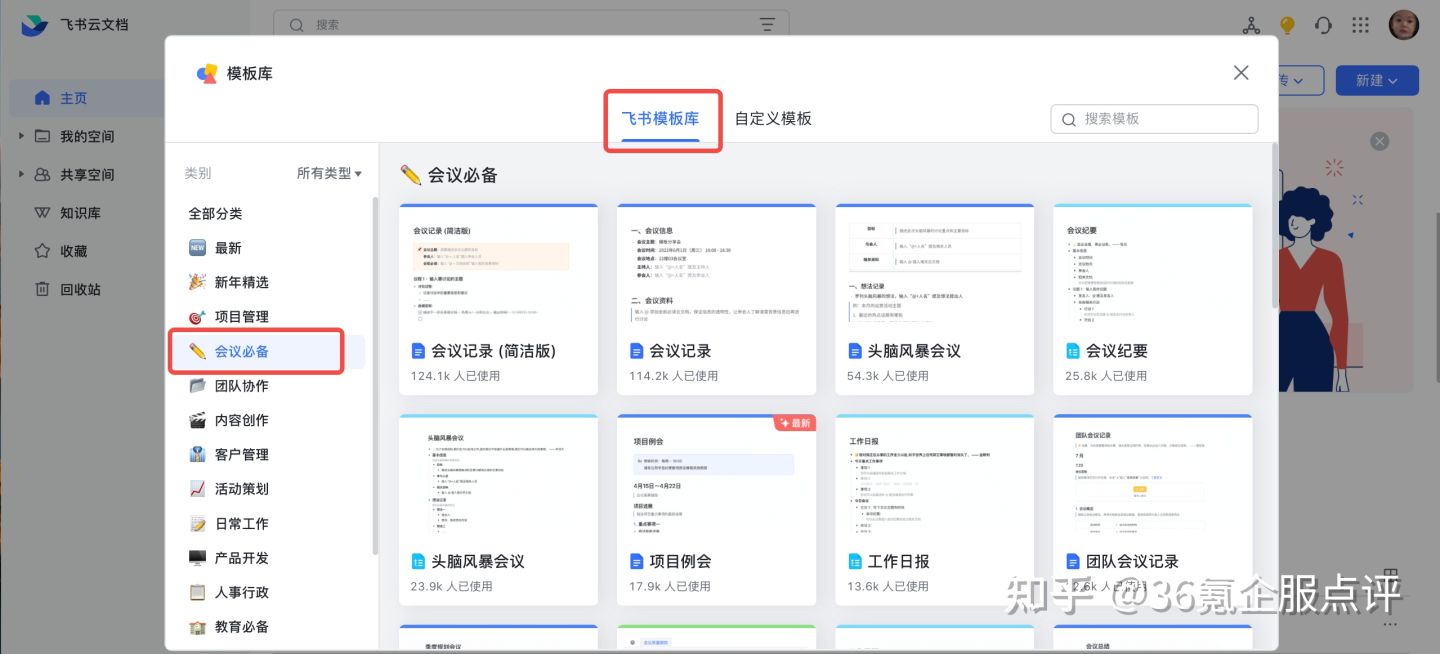Click the 新年精选 party popper icon
The width and height of the screenshot is (1440, 654).
coord(197,282)
